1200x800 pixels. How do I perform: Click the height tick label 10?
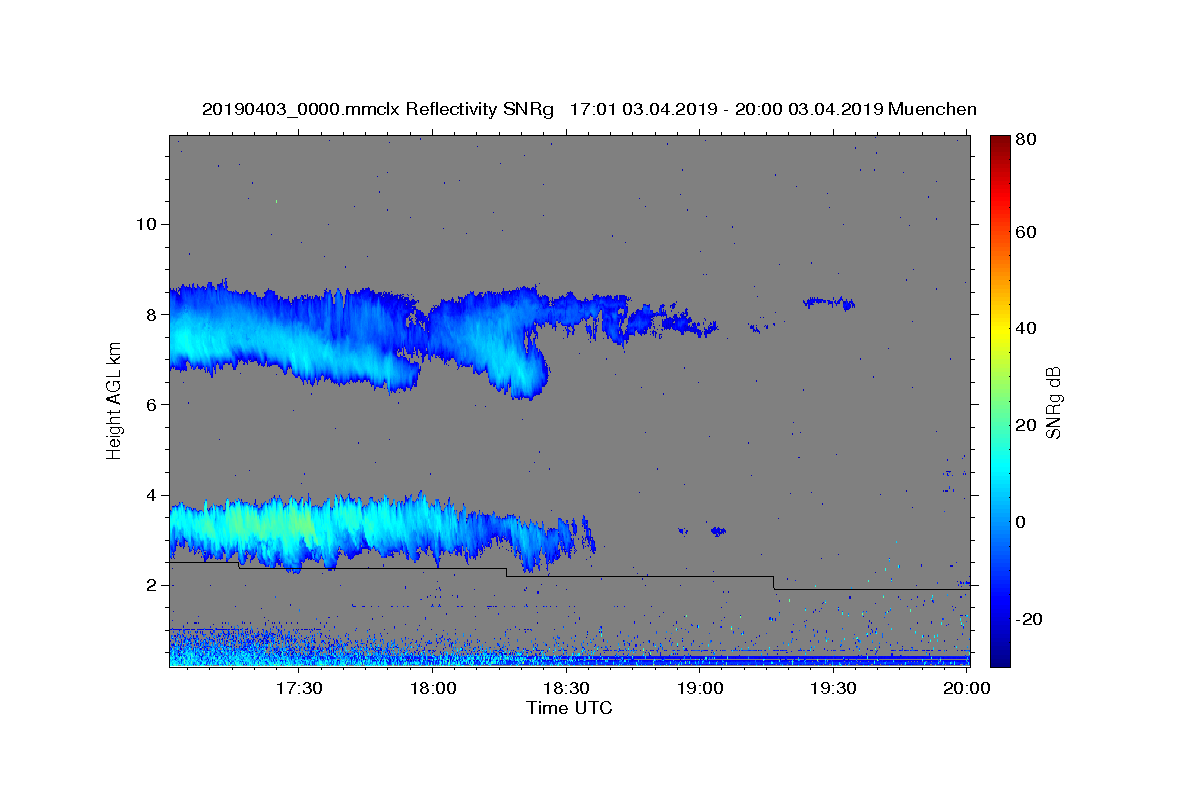tap(146, 224)
